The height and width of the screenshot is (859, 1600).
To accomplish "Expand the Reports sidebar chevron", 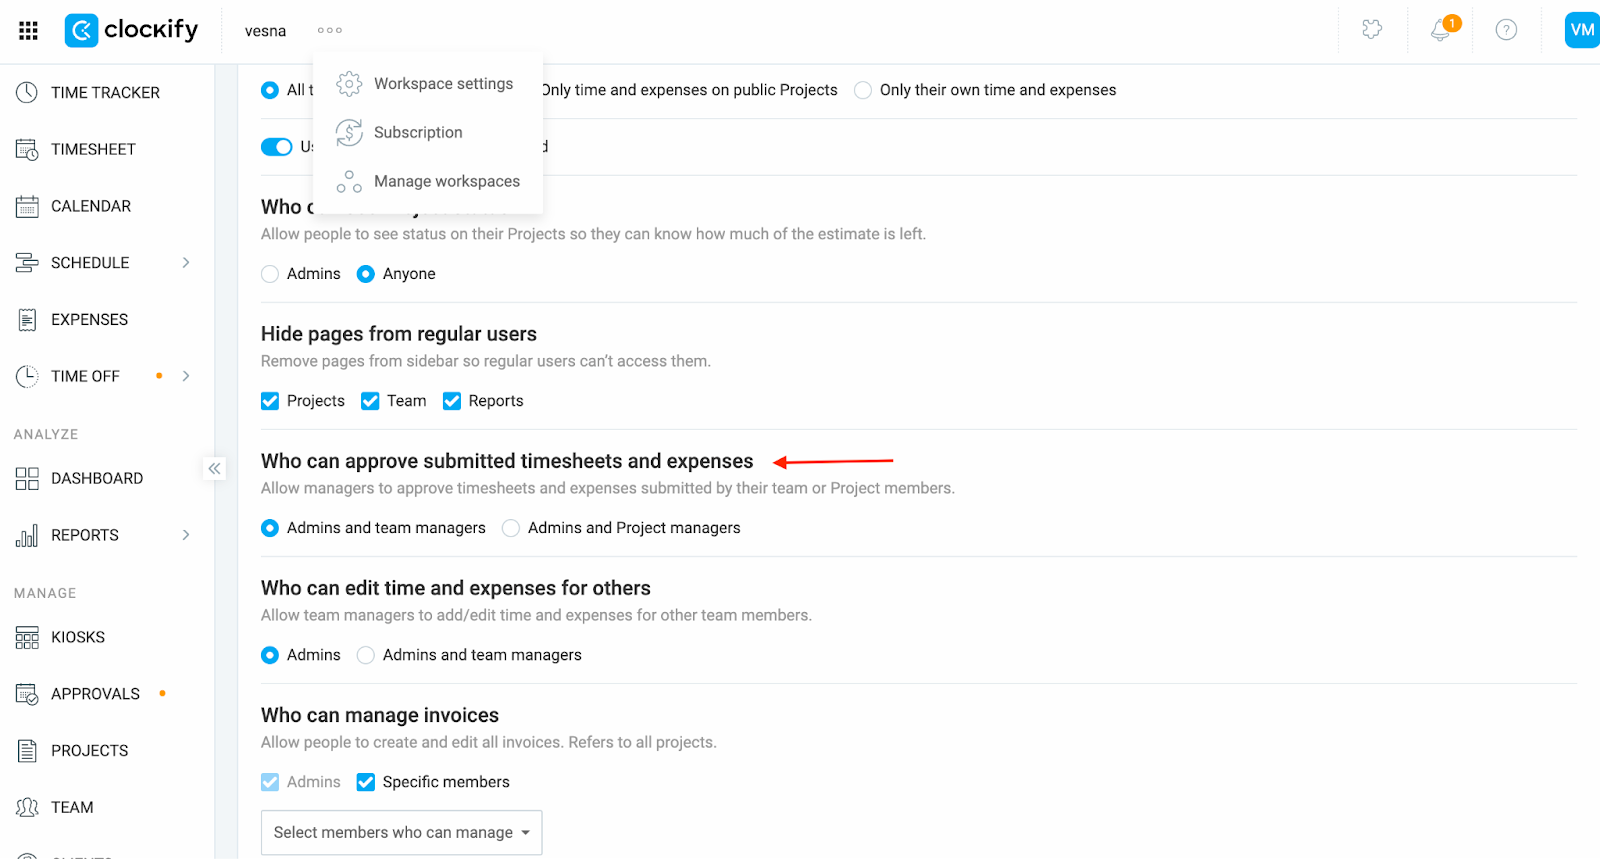I will click(x=186, y=535).
